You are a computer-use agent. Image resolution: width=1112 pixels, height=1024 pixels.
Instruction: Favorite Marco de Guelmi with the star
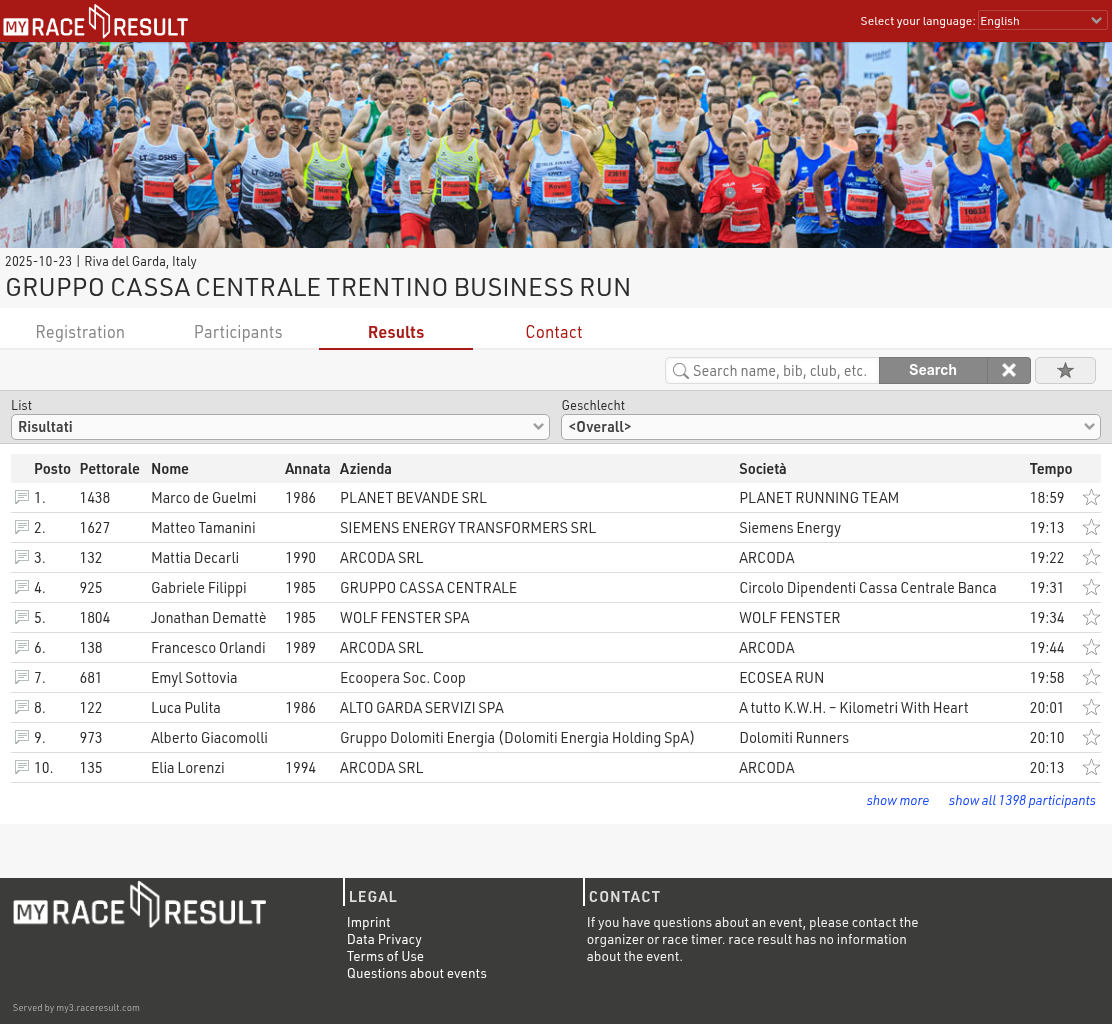(1091, 497)
